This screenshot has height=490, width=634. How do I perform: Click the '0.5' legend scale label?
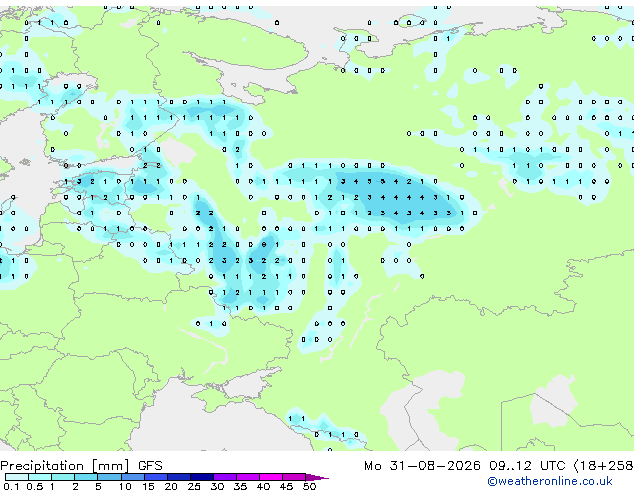point(35,486)
